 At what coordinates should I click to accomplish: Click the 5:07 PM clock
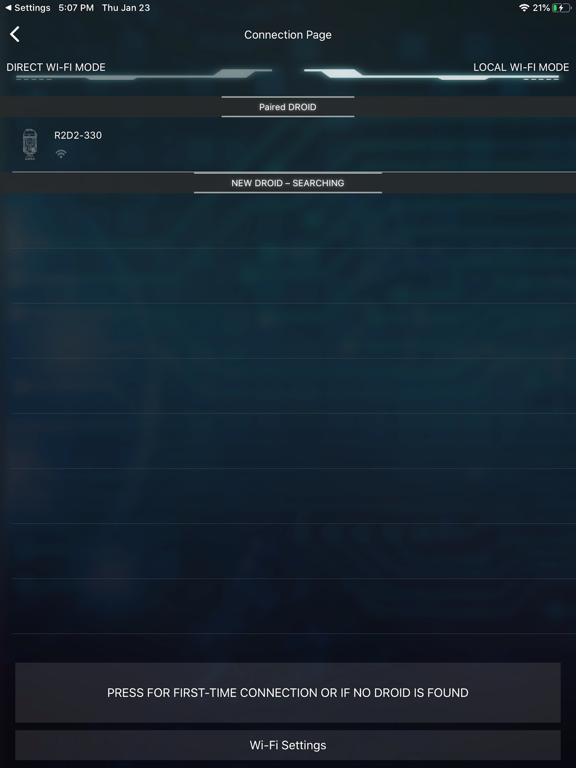76,8
